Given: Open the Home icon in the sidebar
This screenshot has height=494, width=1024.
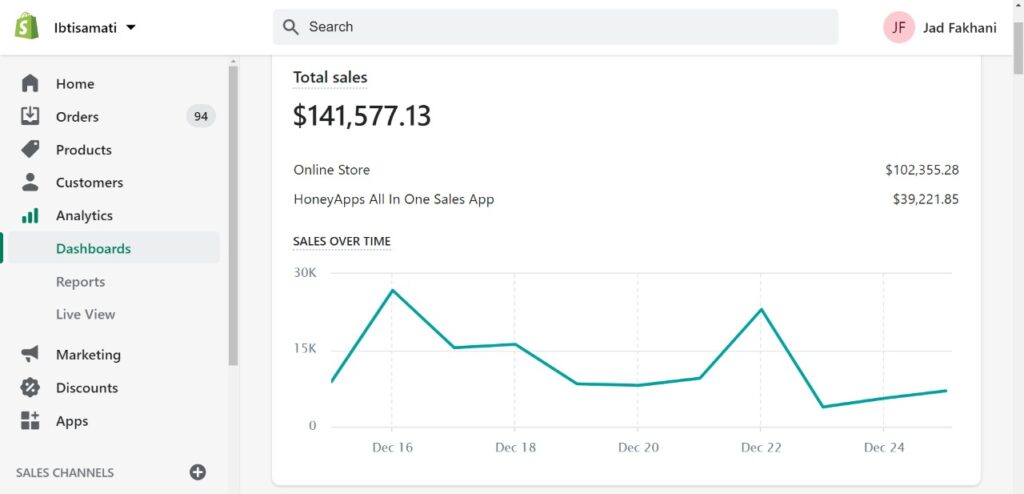Looking at the screenshot, I should coord(30,84).
